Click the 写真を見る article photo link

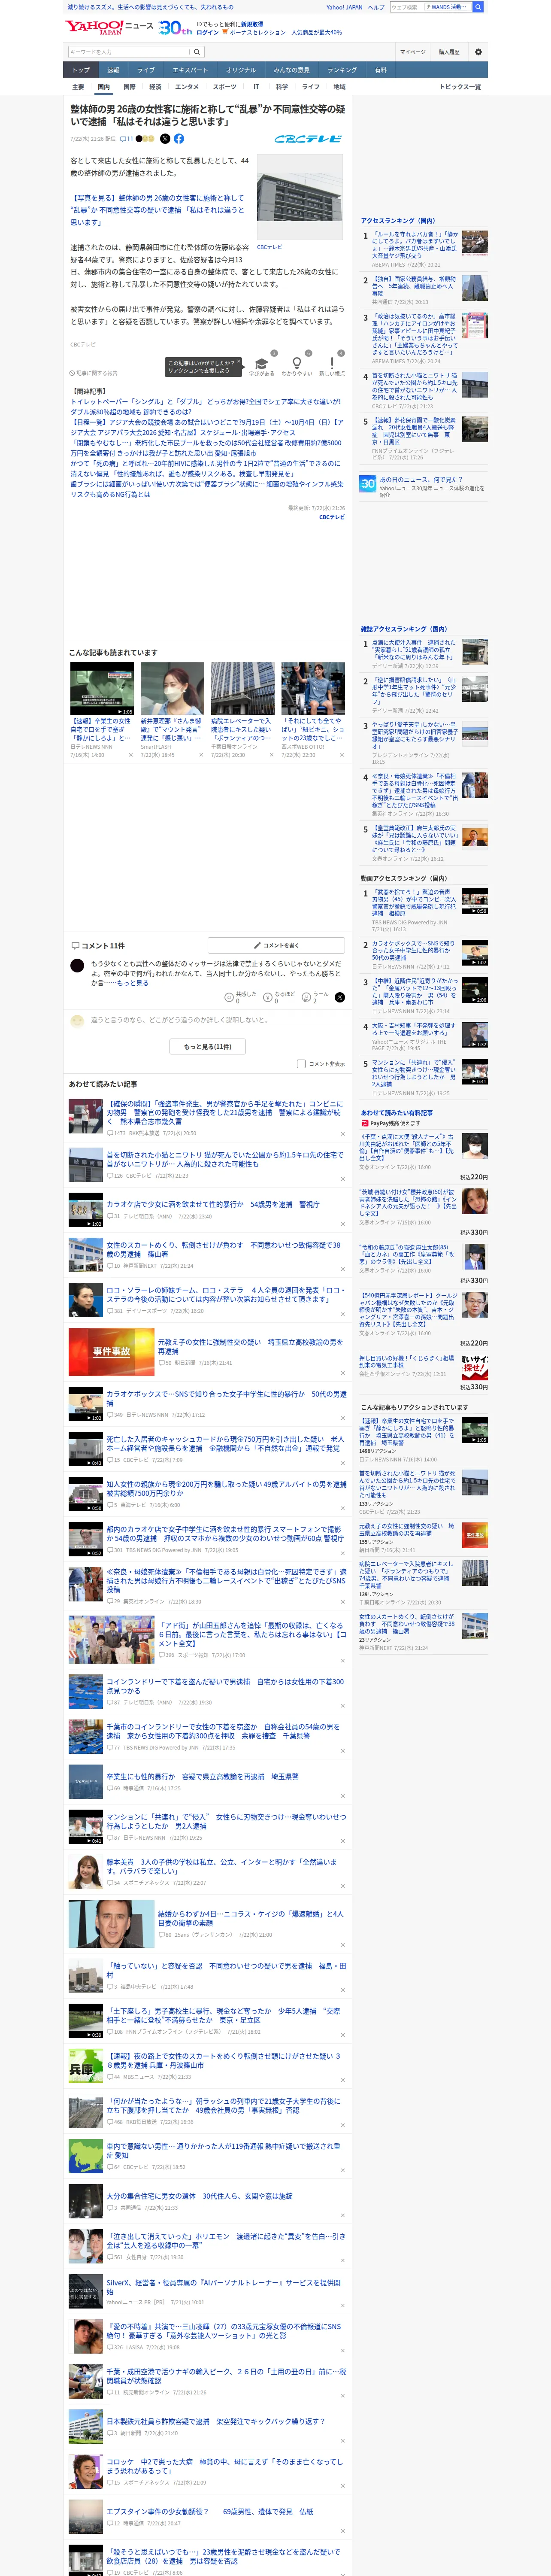(x=157, y=210)
